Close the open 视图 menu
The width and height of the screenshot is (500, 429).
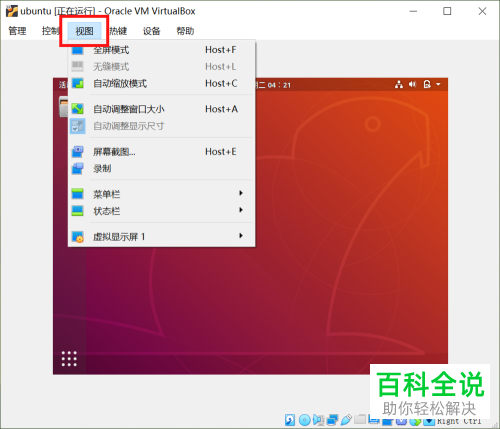point(84,31)
